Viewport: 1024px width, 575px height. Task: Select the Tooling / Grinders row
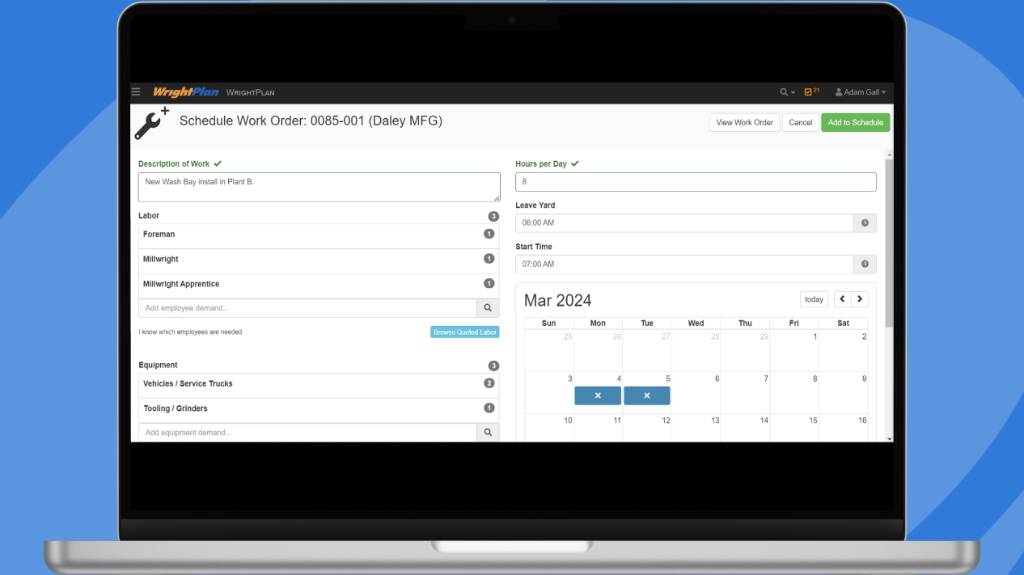click(x=319, y=409)
